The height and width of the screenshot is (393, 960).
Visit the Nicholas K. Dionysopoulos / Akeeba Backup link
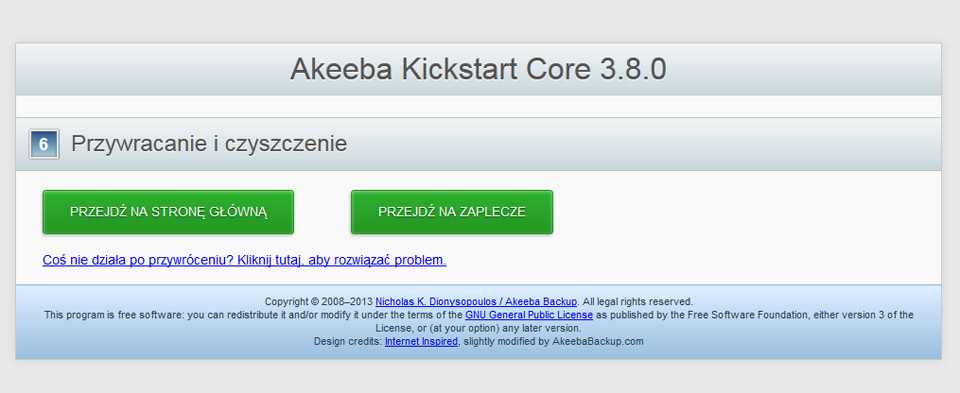tap(476, 302)
